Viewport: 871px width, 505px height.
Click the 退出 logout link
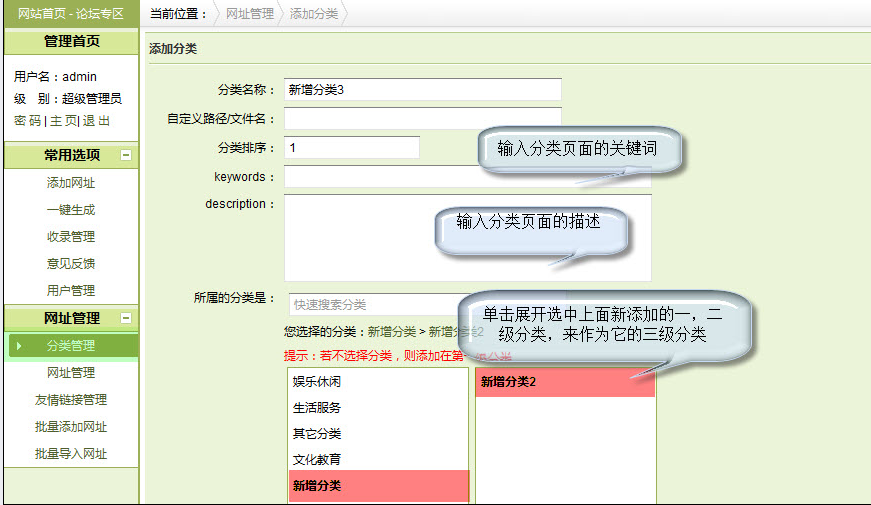96,121
